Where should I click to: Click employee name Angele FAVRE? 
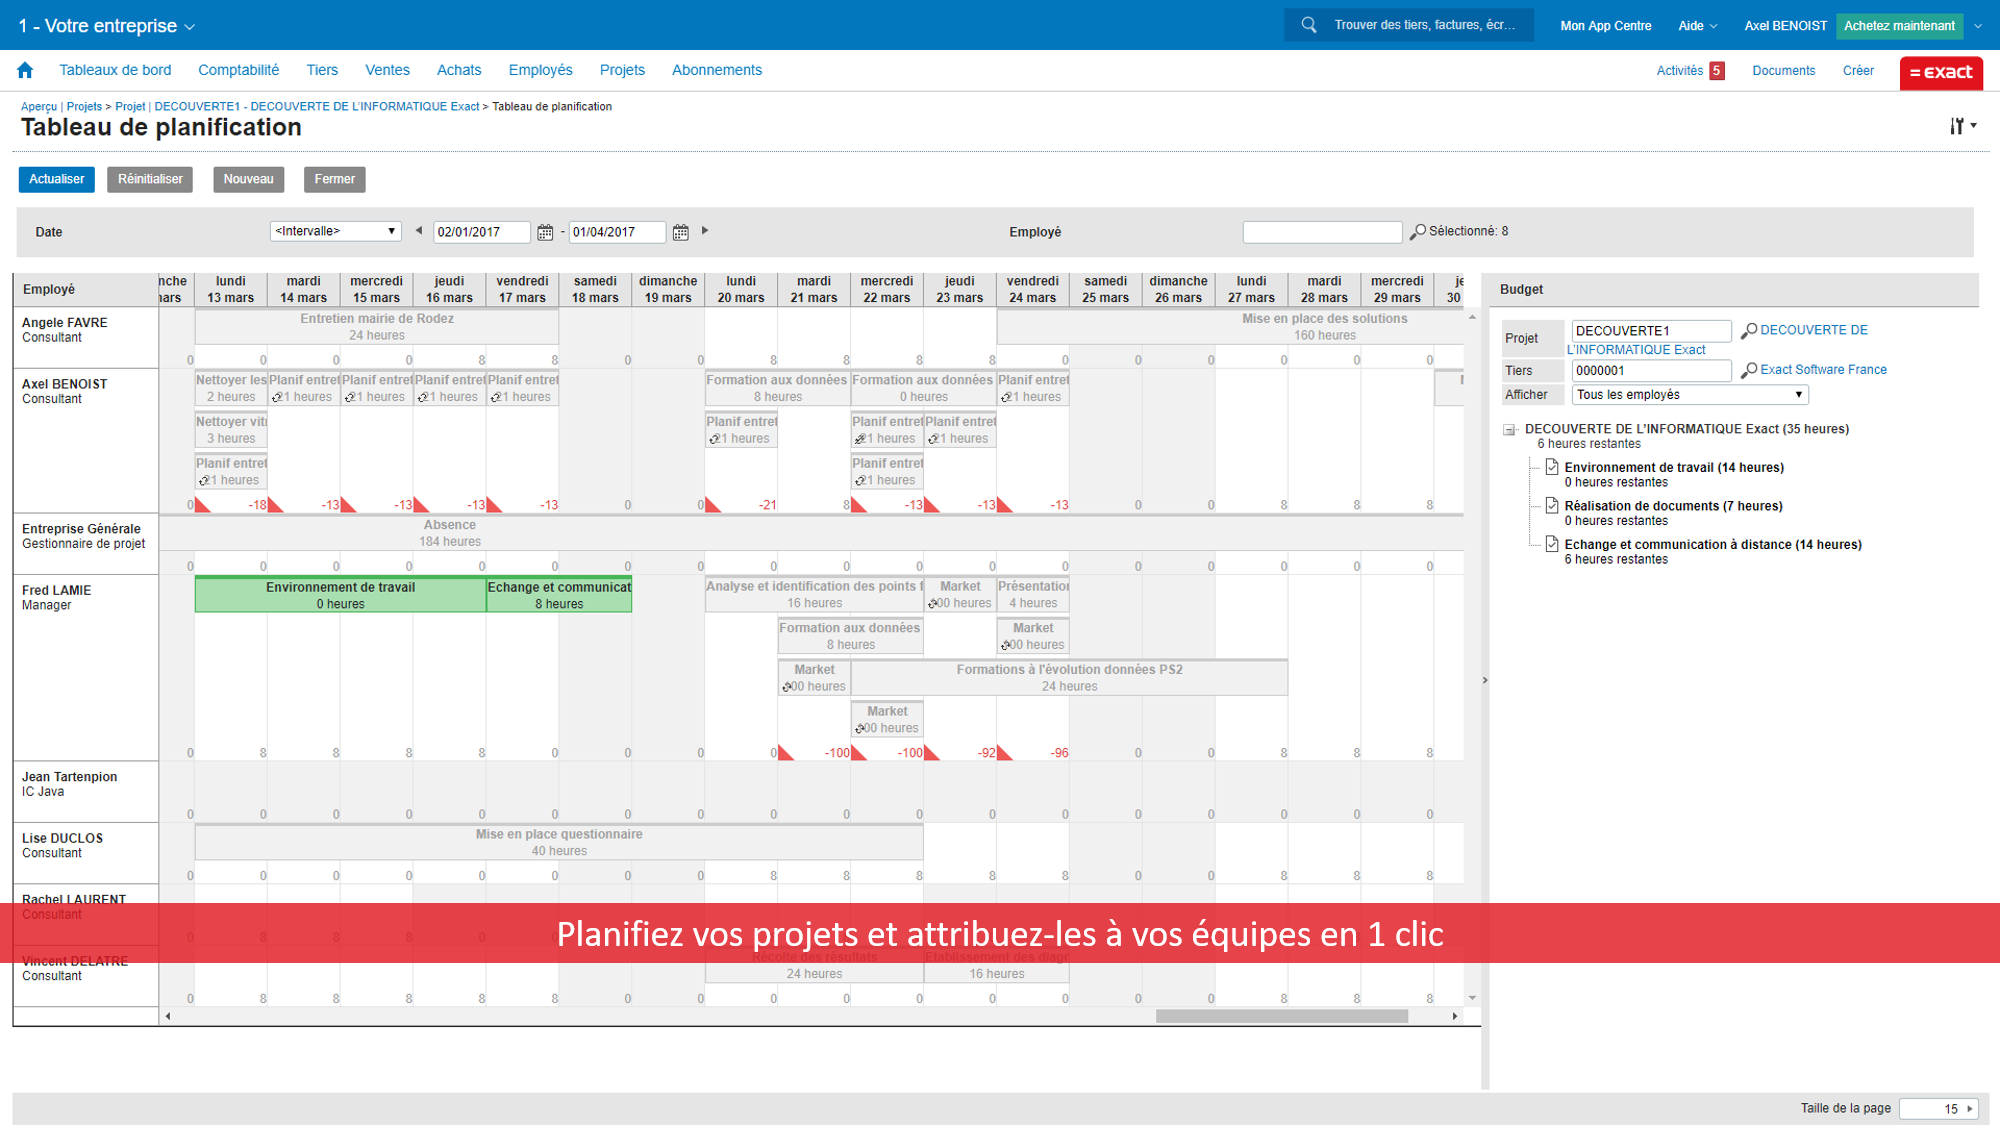pyautogui.click(x=65, y=322)
